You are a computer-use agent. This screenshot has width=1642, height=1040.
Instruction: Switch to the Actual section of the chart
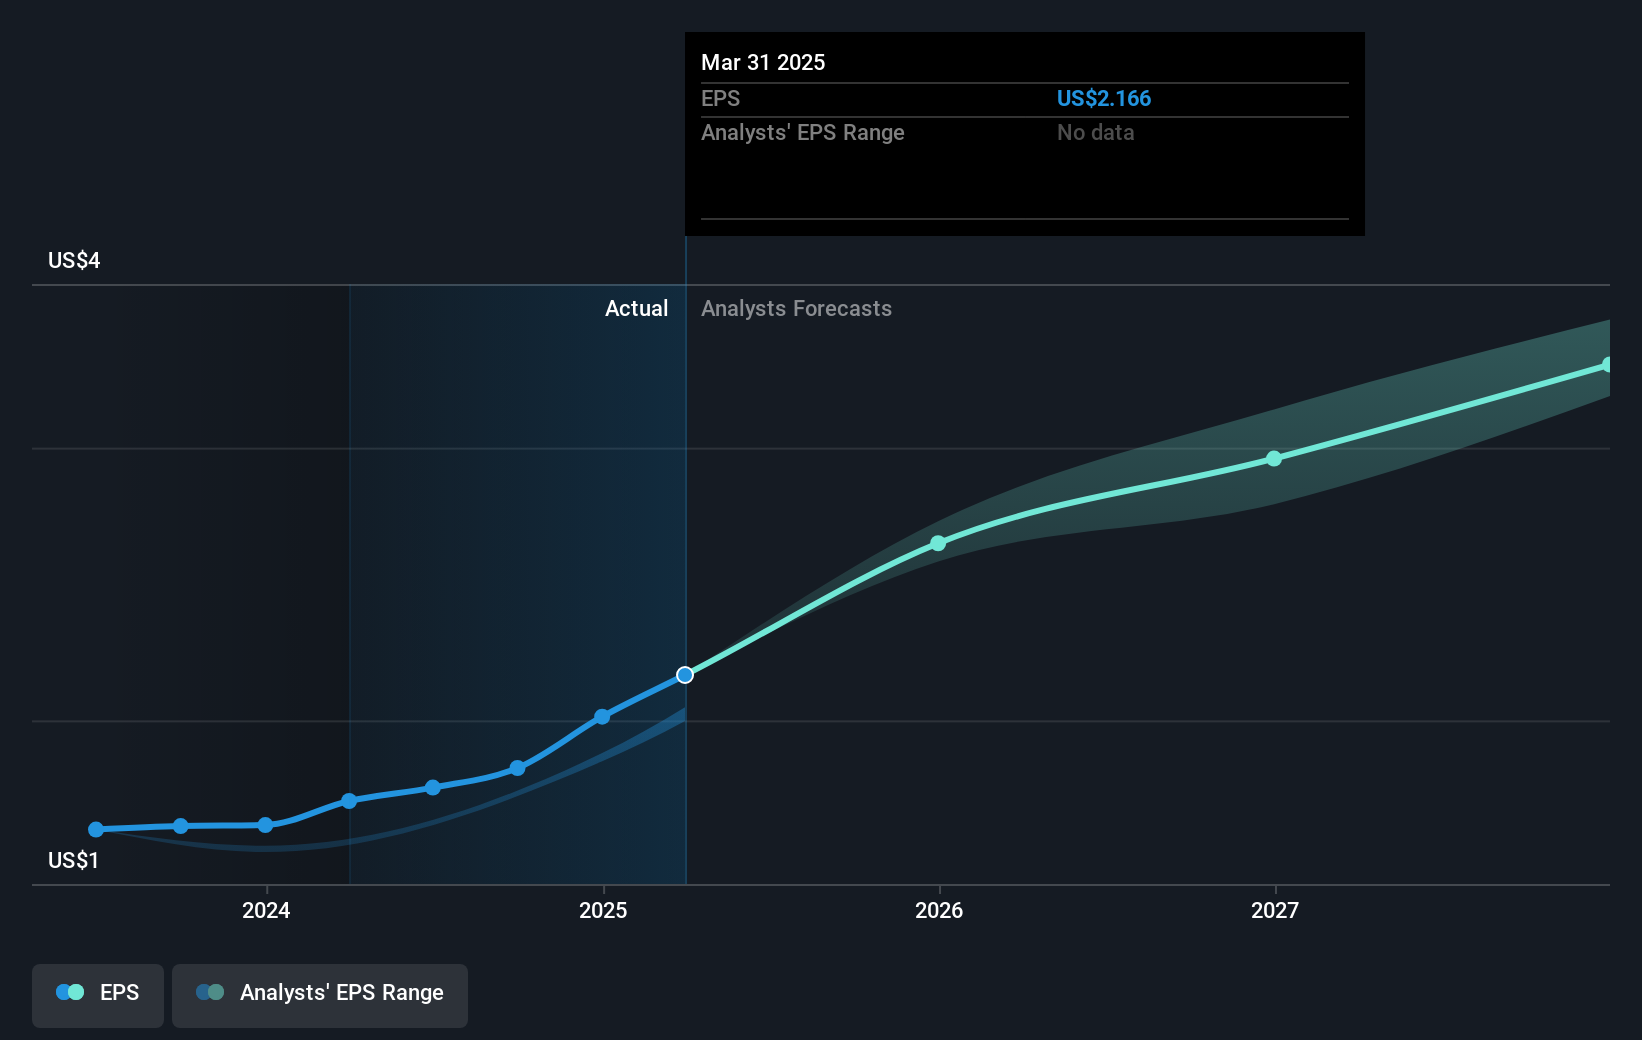tap(636, 309)
